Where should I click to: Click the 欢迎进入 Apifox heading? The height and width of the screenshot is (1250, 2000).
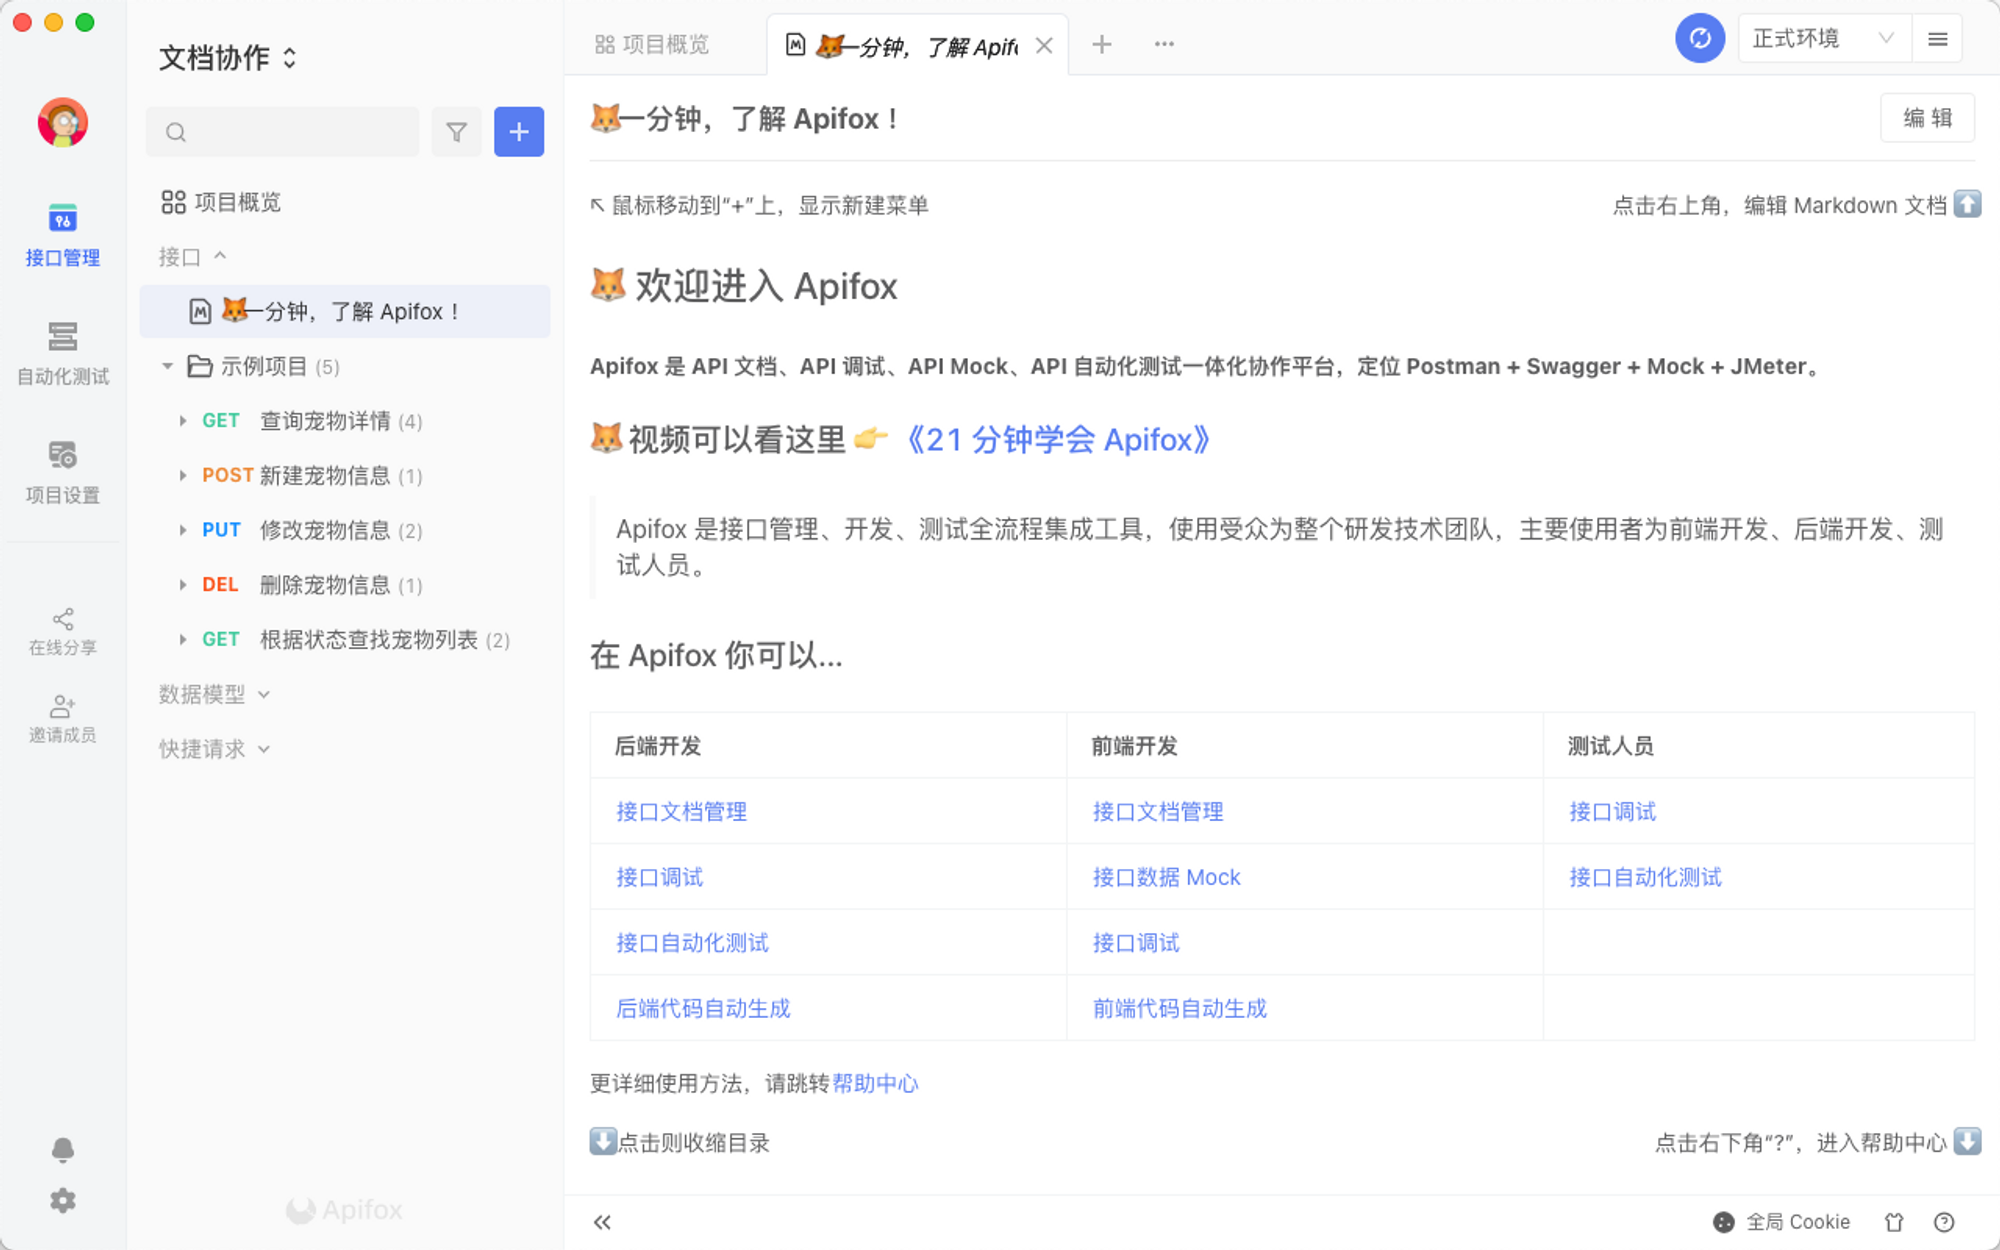(x=744, y=287)
